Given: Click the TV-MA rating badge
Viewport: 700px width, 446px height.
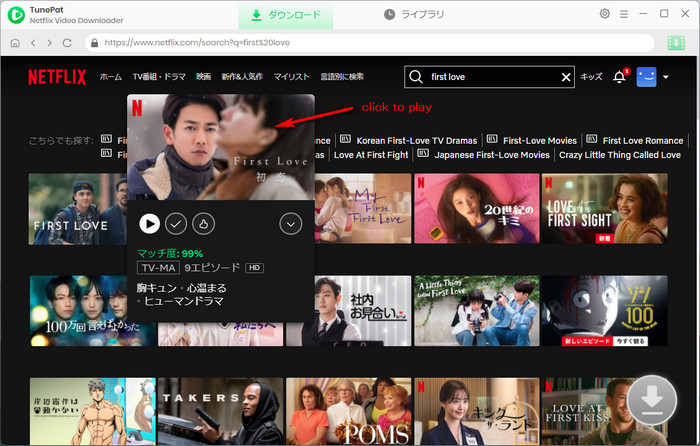Looking at the screenshot, I should click(x=158, y=268).
